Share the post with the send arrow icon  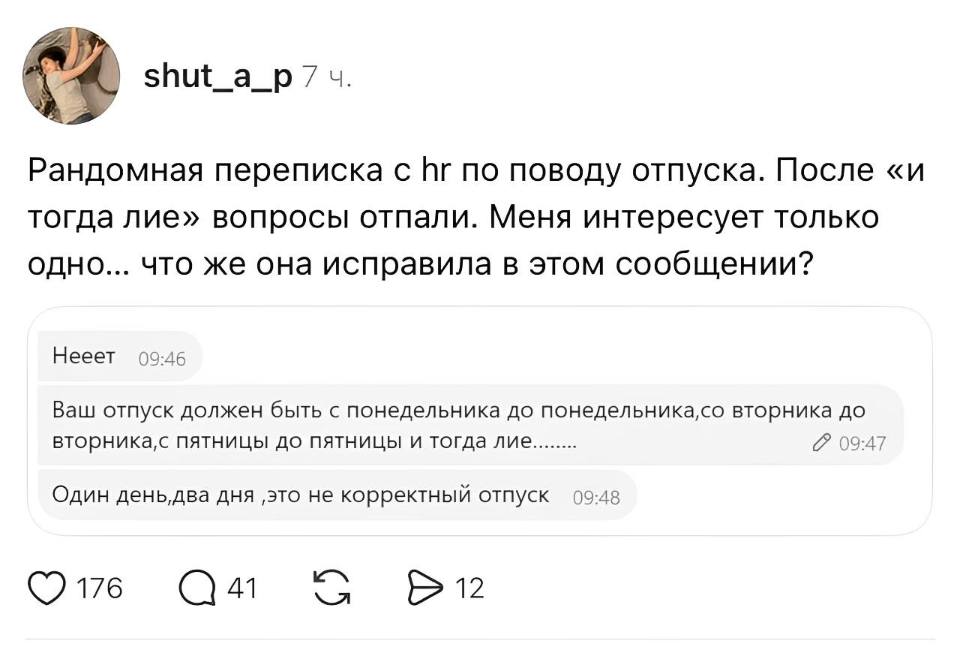tap(427, 587)
